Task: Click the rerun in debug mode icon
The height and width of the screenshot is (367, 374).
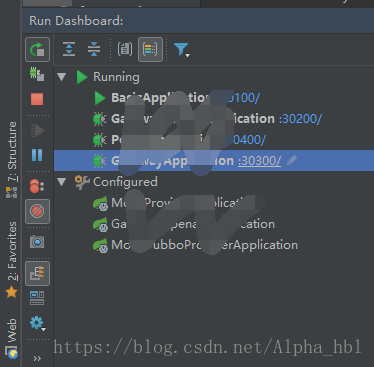Action: [37, 74]
